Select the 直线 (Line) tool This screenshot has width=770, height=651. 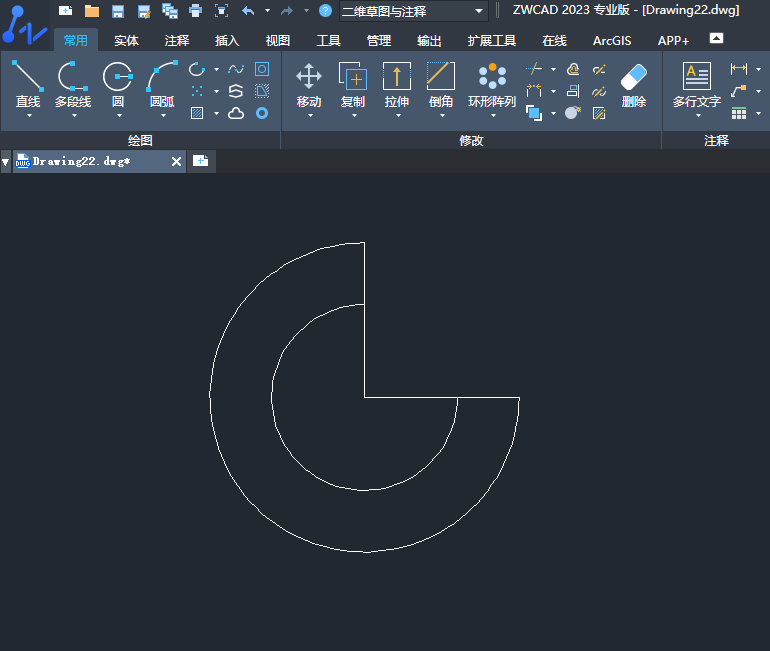coord(28,84)
